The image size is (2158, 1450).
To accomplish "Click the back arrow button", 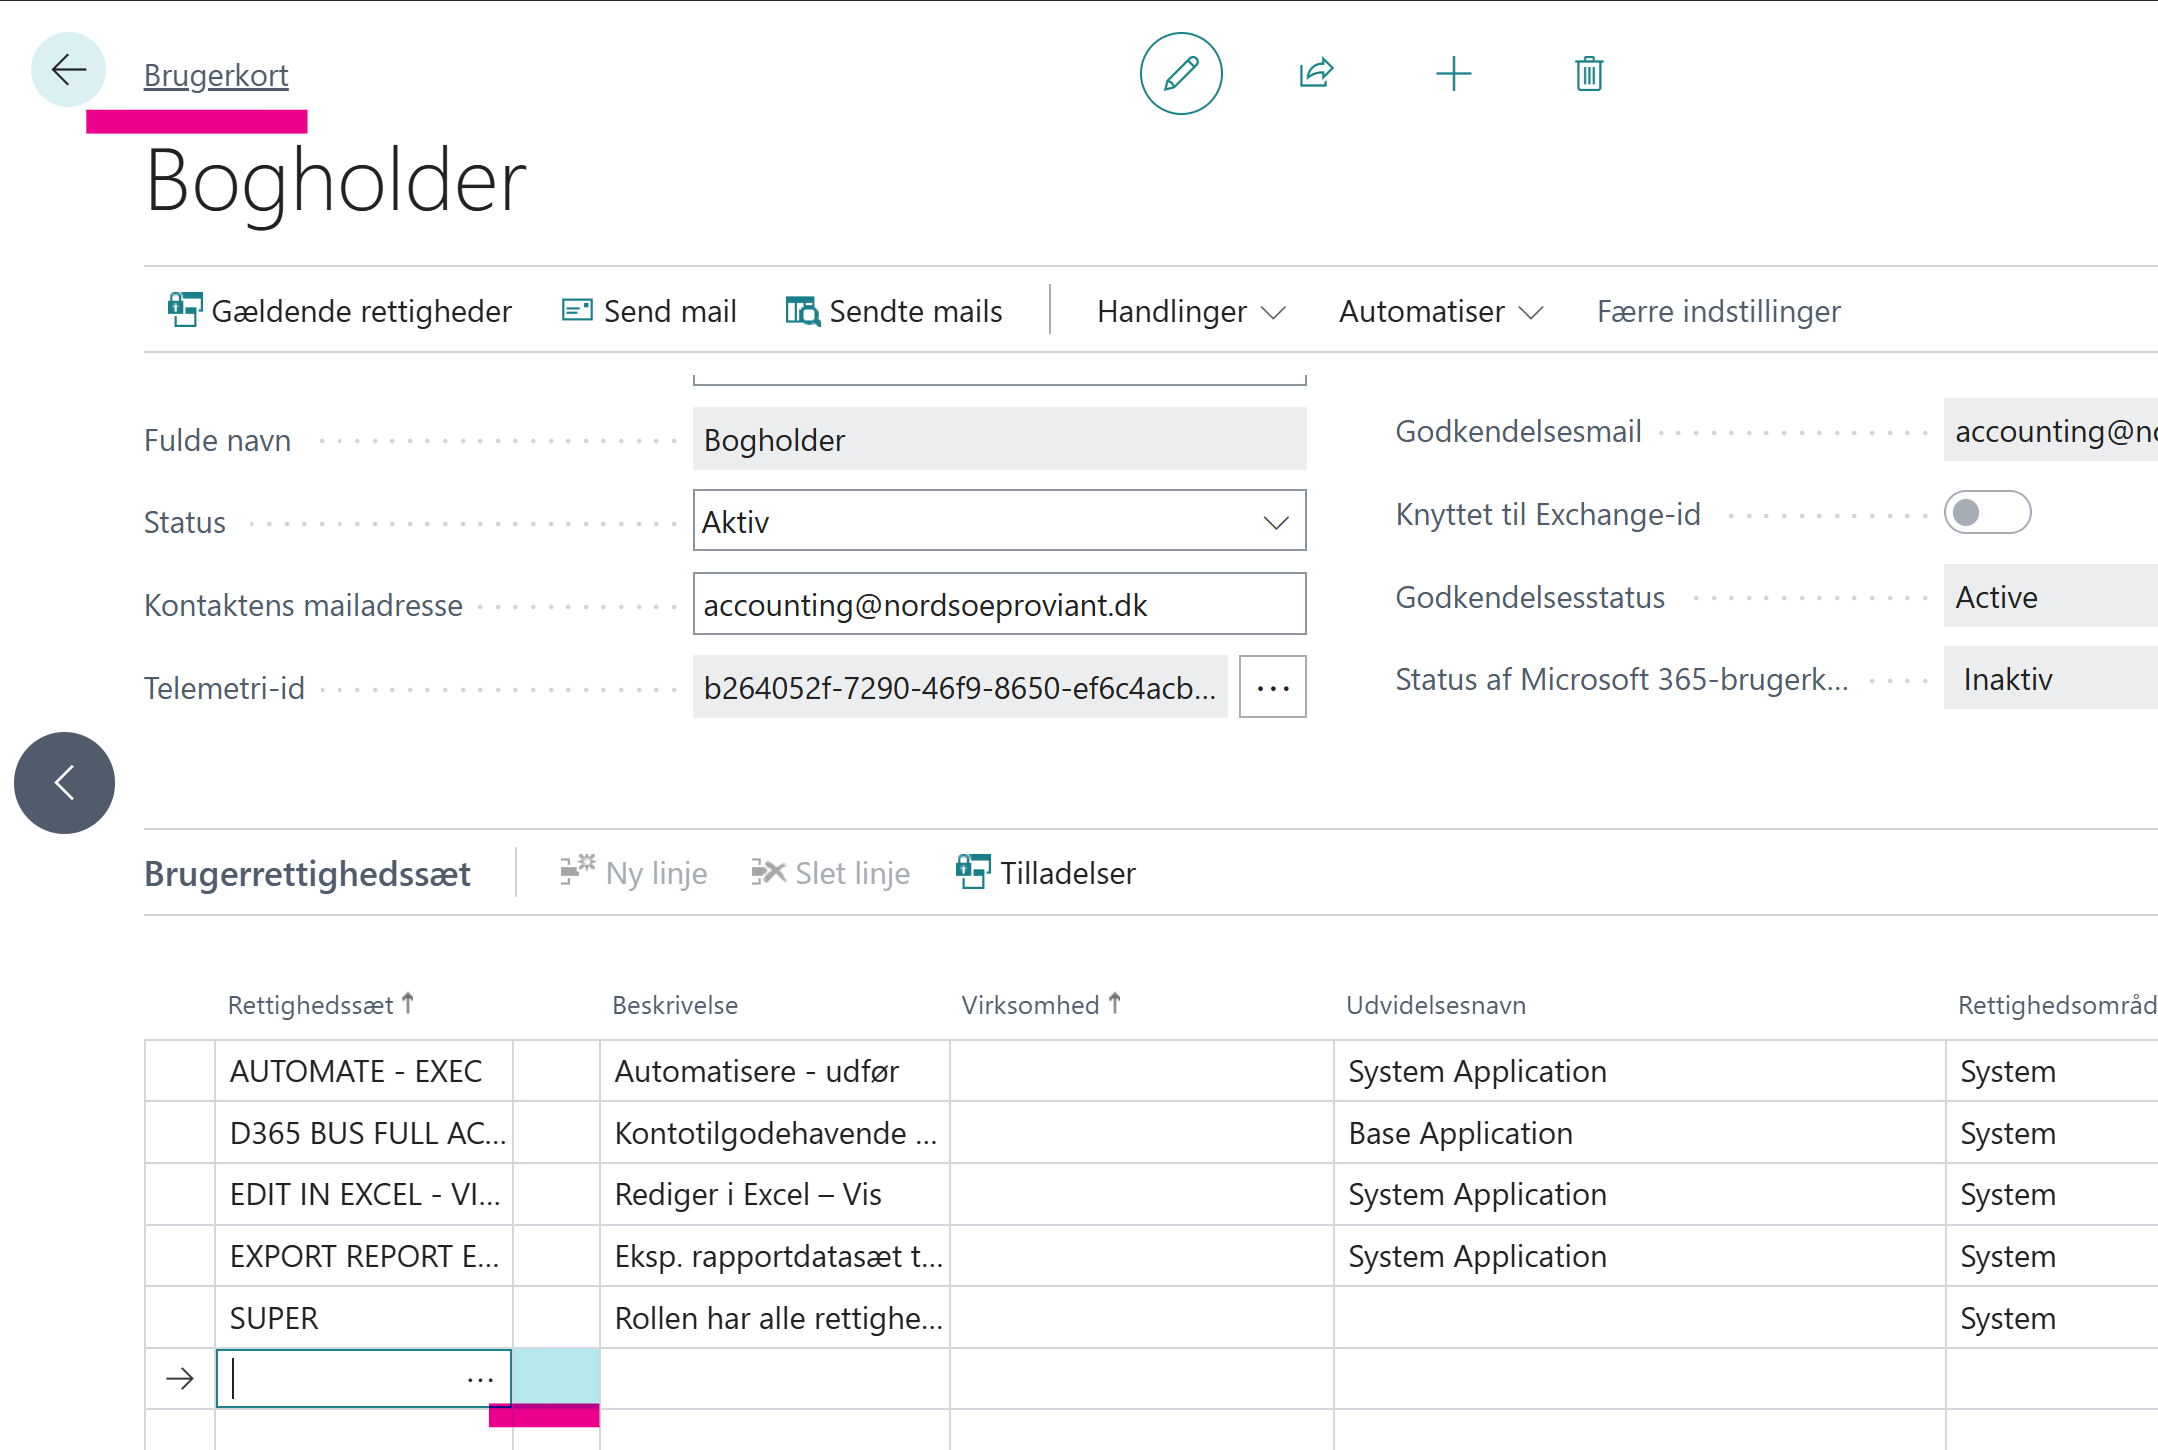I will pos(68,70).
